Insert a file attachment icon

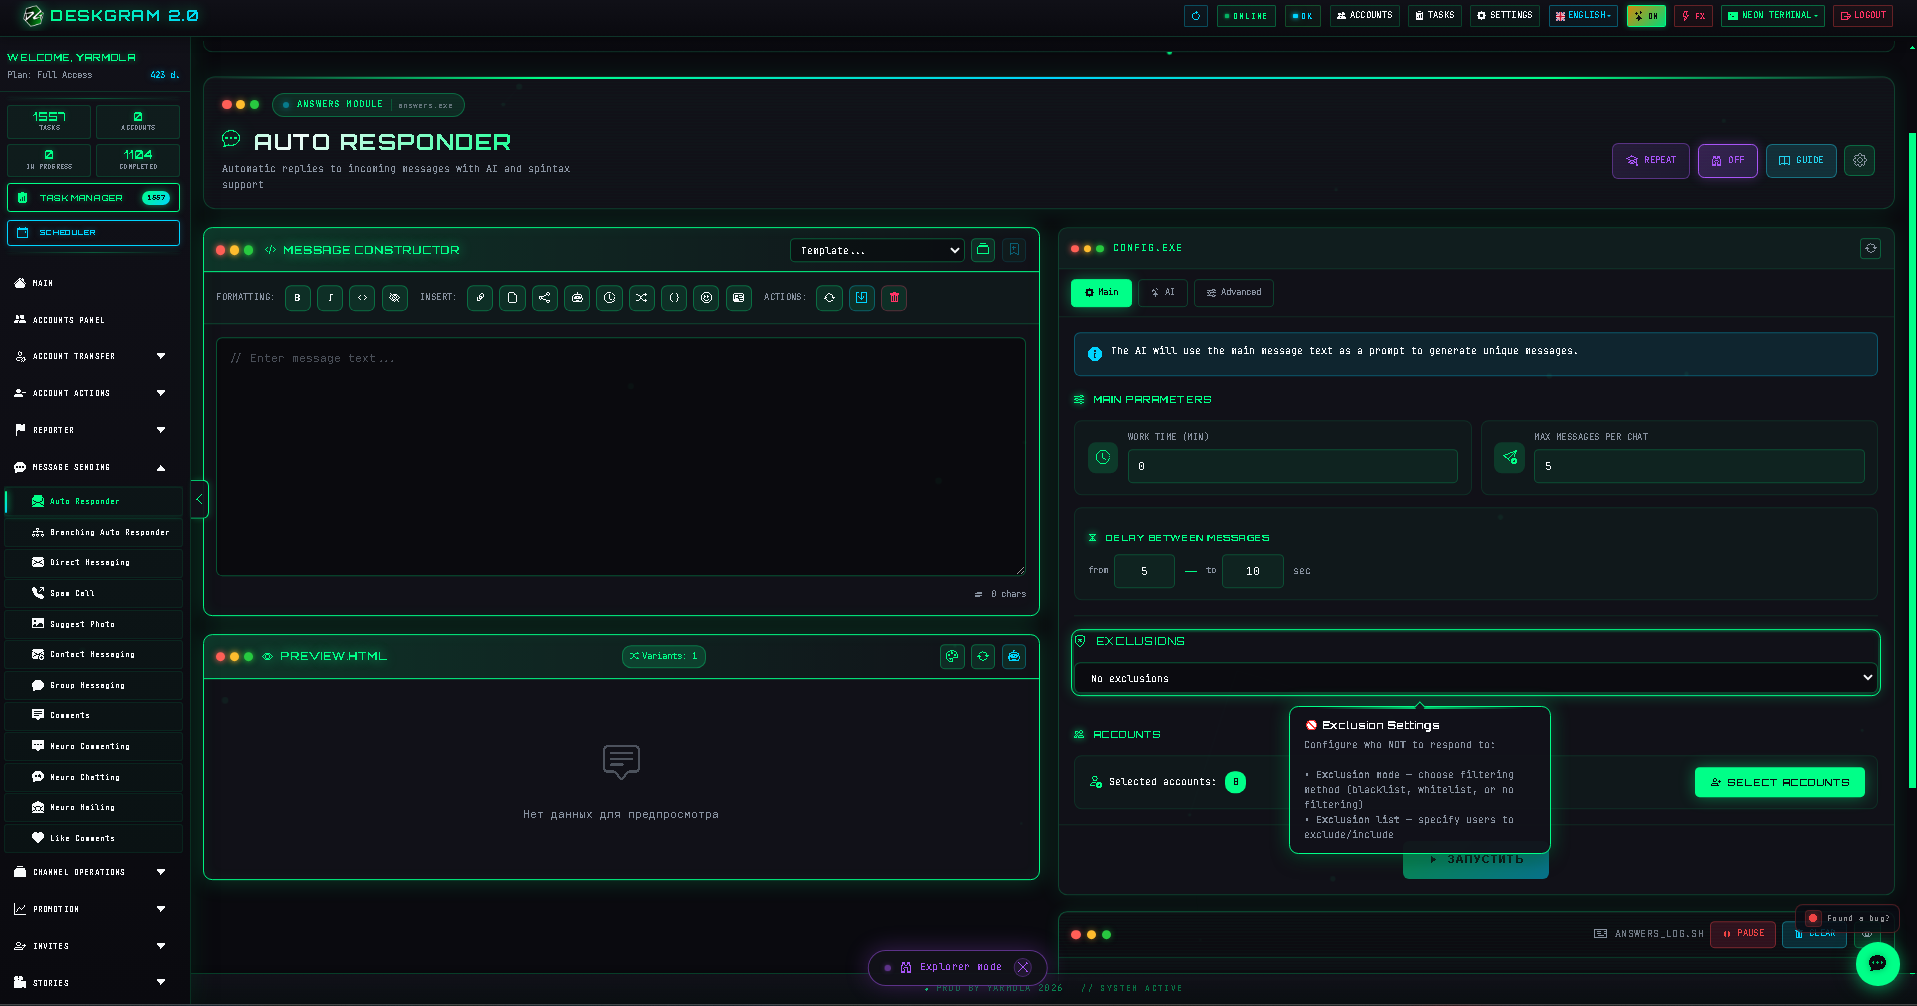[x=512, y=297]
